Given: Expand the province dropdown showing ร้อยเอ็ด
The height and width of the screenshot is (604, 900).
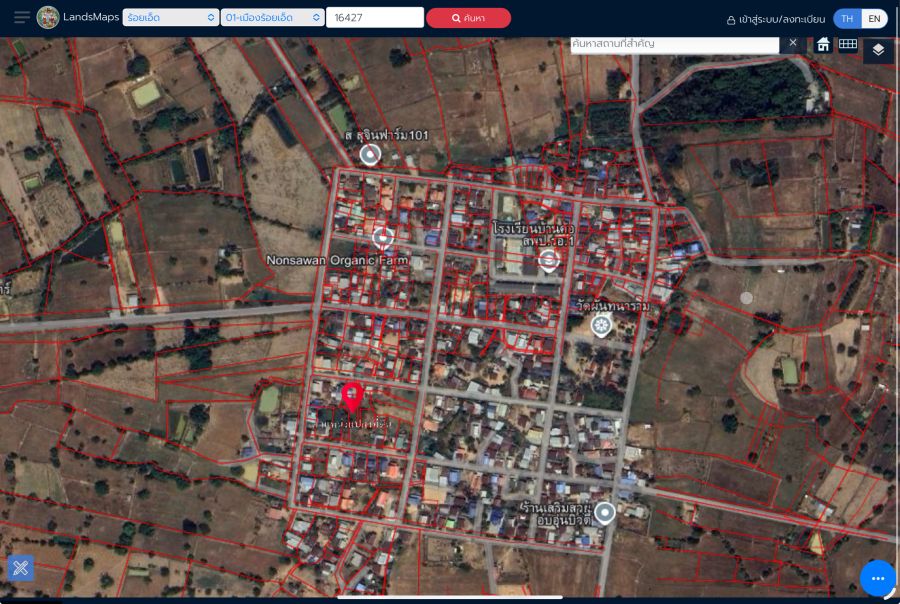Looking at the screenshot, I should click(170, 18).
